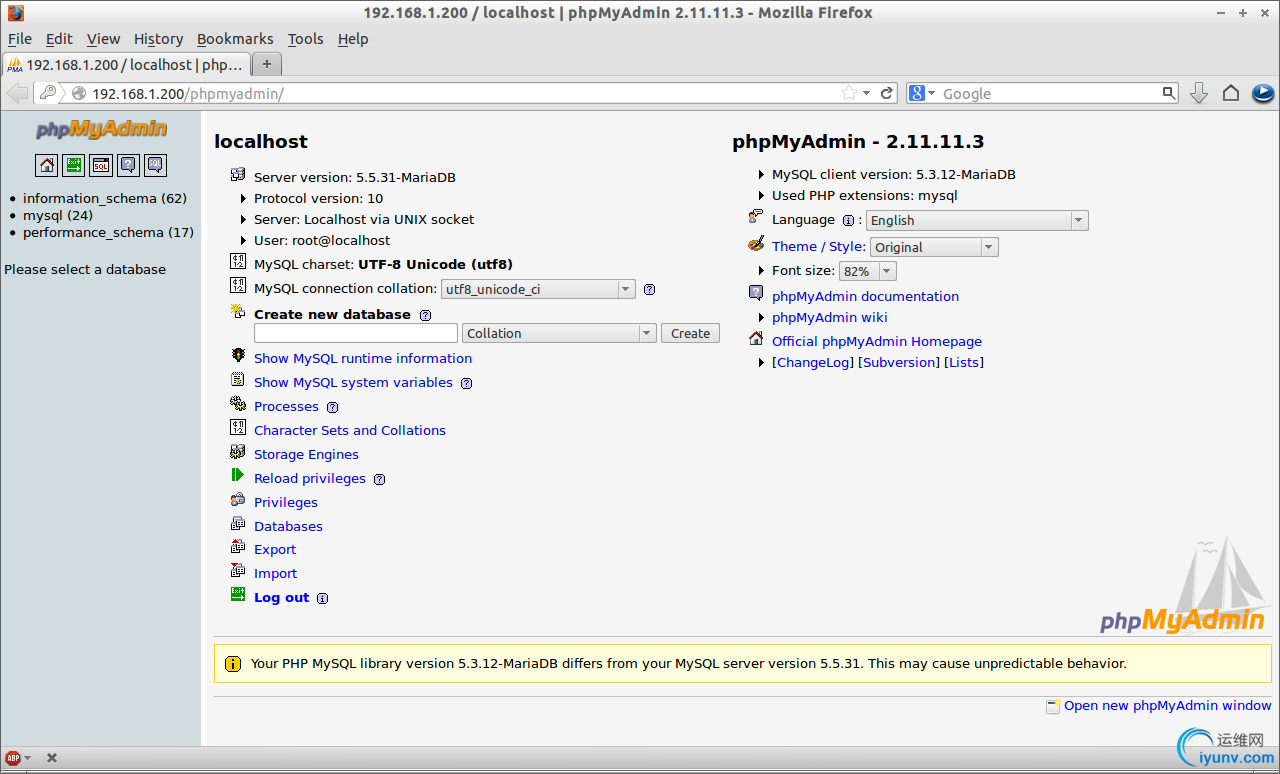Open the Character Sets and Collations link
This screenshot has width=1280, height=774.
[350, 430]
